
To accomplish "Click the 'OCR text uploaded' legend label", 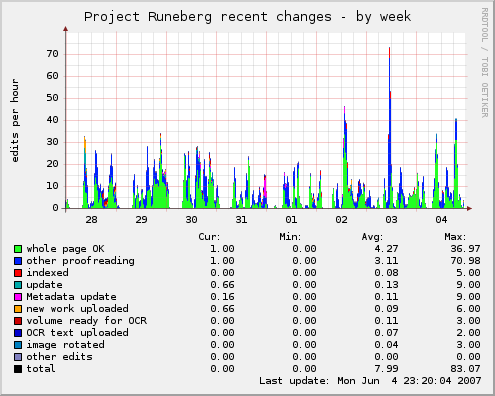I will 78,333.
